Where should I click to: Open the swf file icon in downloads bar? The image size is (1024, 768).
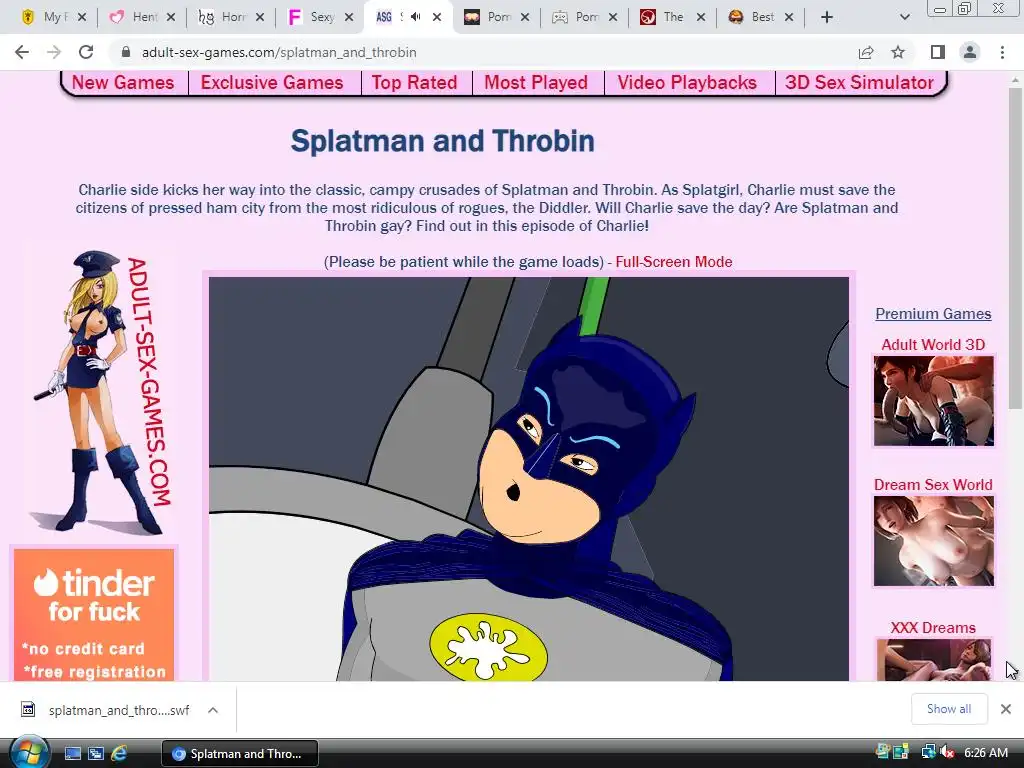(28, 709)
